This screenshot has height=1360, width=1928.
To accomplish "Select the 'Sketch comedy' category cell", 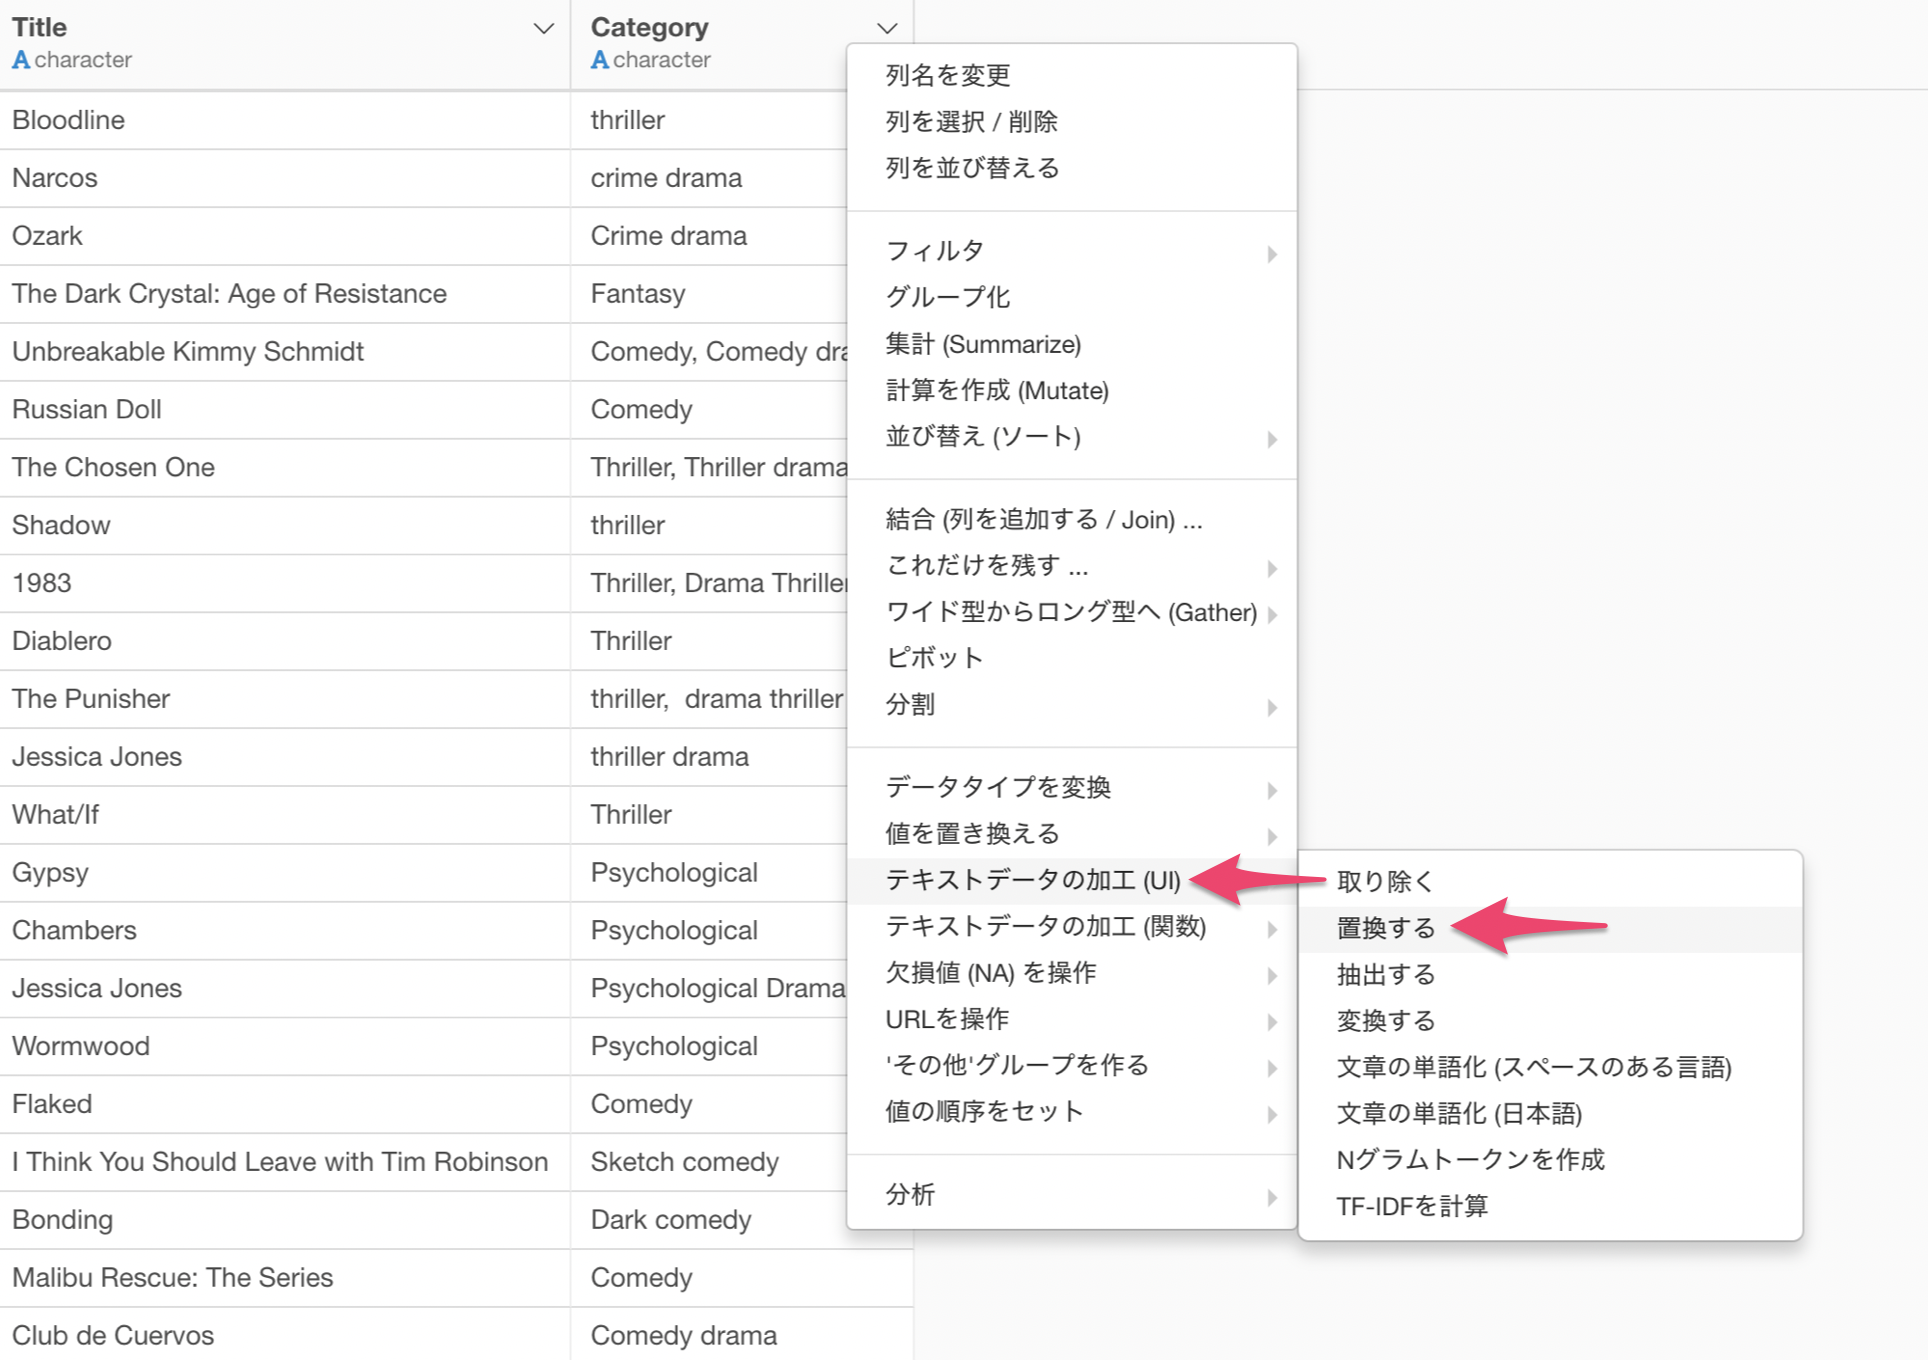I will 709,1162.
